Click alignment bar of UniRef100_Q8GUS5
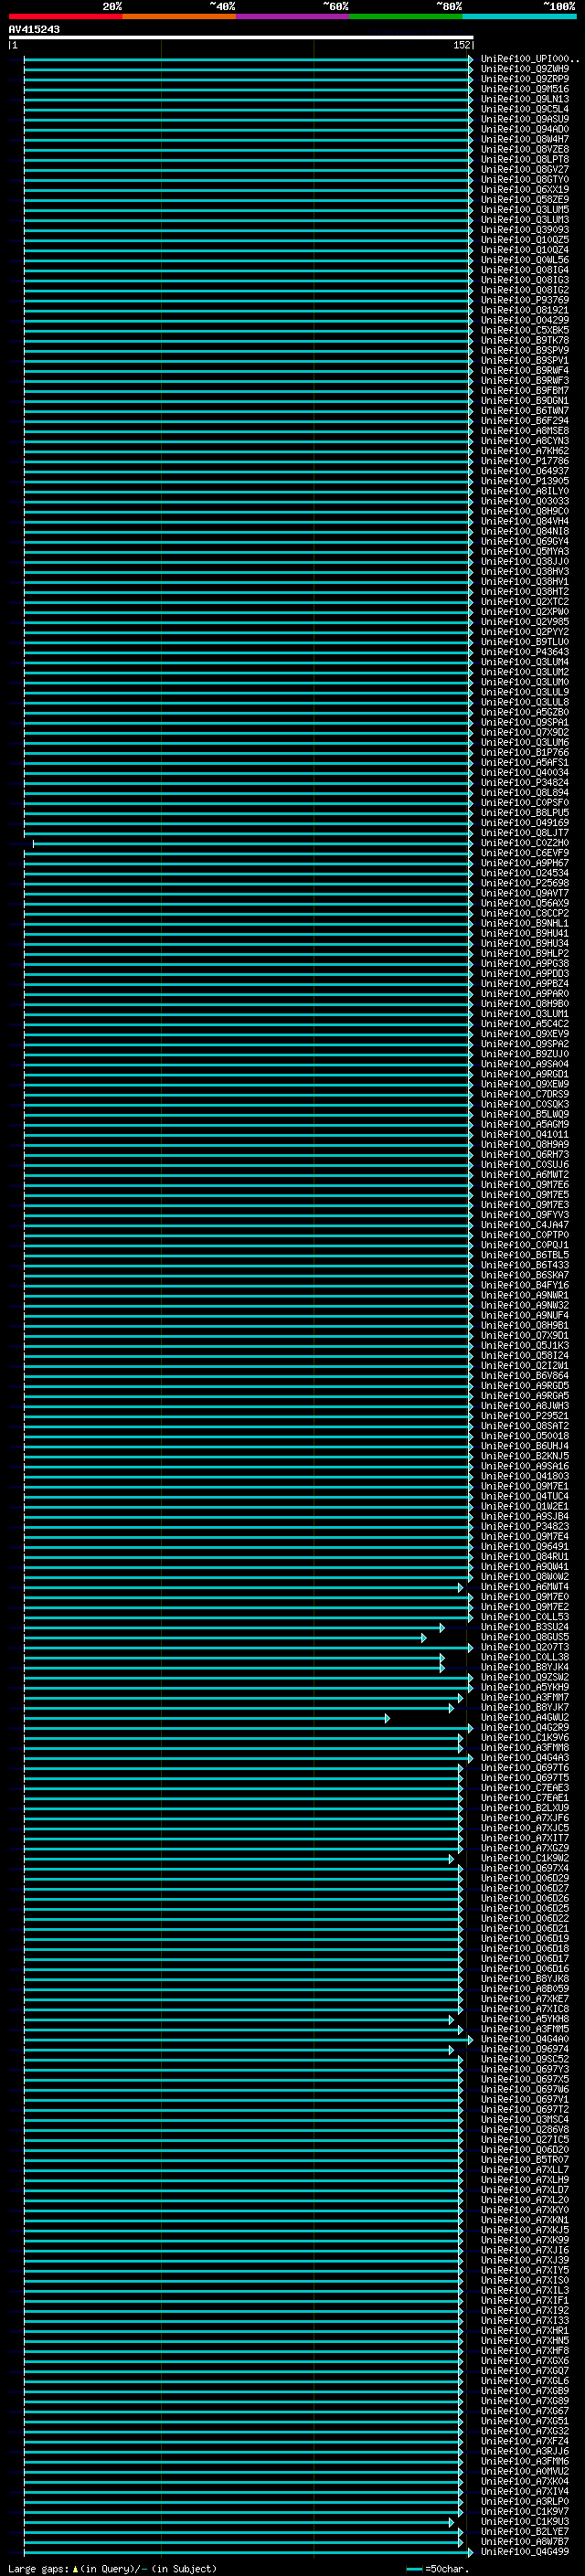The height and width of the screenshot is (2576, 585). (x=225, y=1637)
